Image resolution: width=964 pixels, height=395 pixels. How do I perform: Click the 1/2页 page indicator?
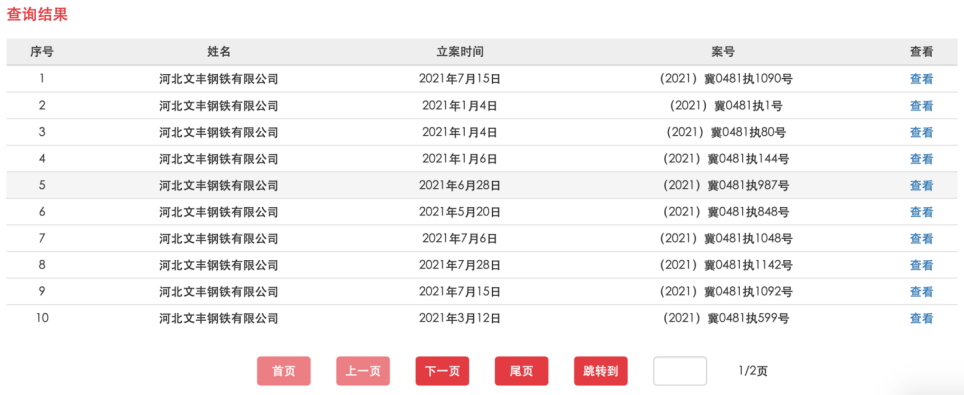tap(753, 371)
